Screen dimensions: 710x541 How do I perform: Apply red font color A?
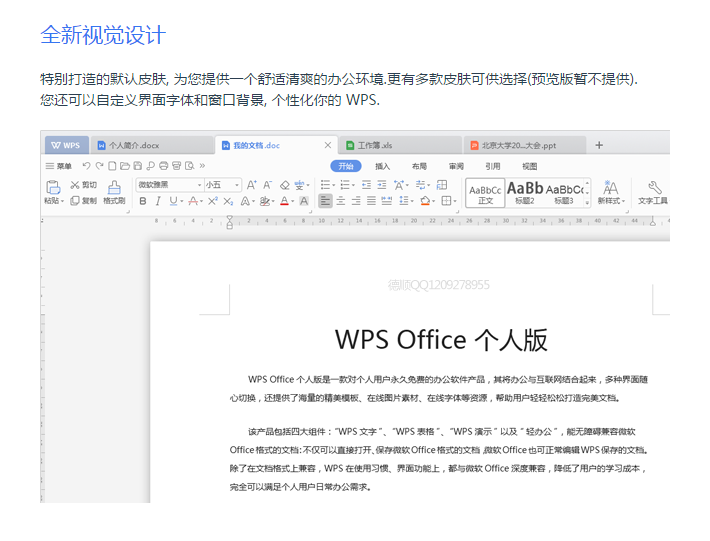[x=284, y=201]
